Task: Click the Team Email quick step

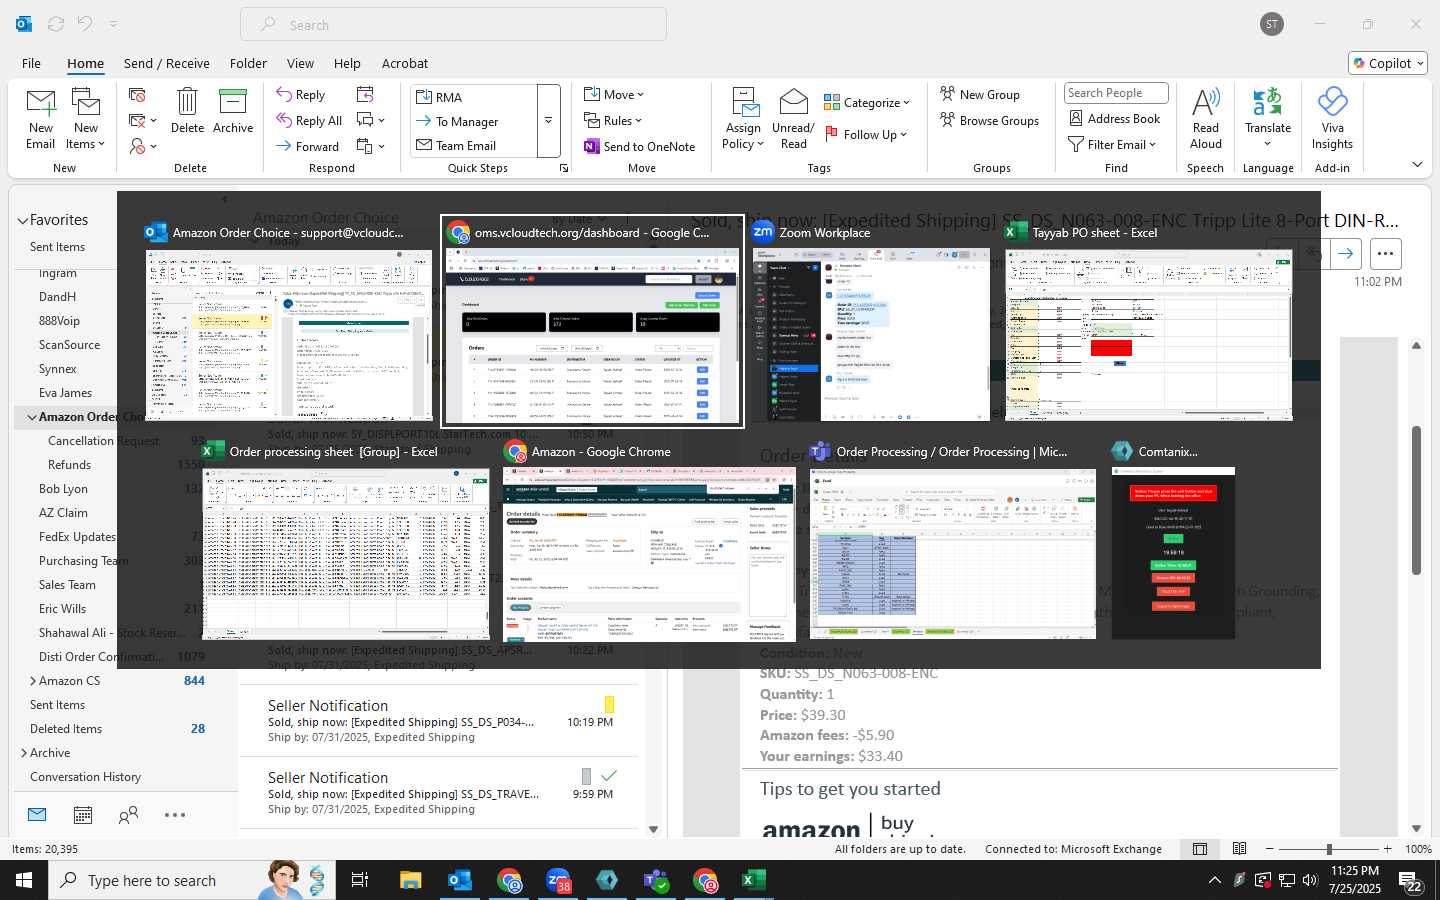Action: point(474,145)
